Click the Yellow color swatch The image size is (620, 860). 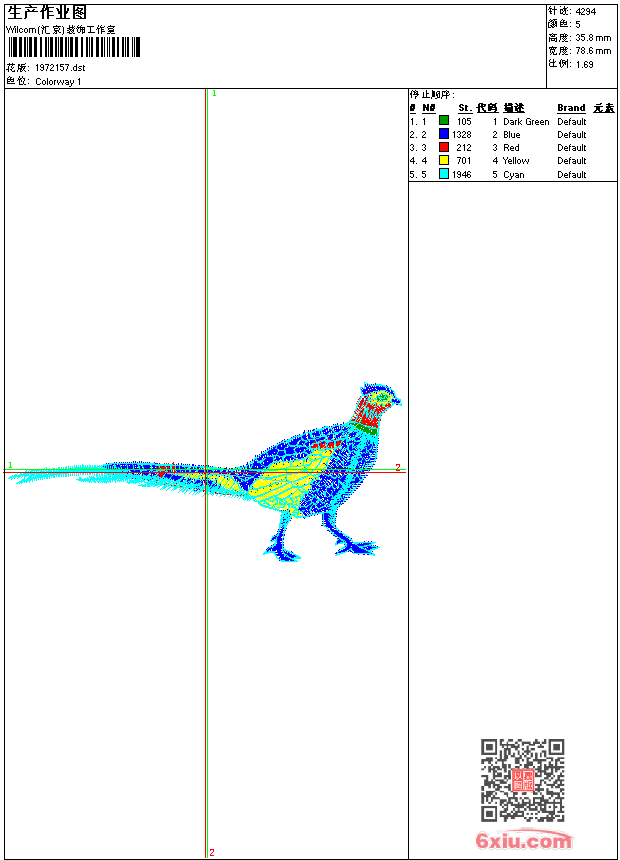pyautogui.click(x=444, y=160)
